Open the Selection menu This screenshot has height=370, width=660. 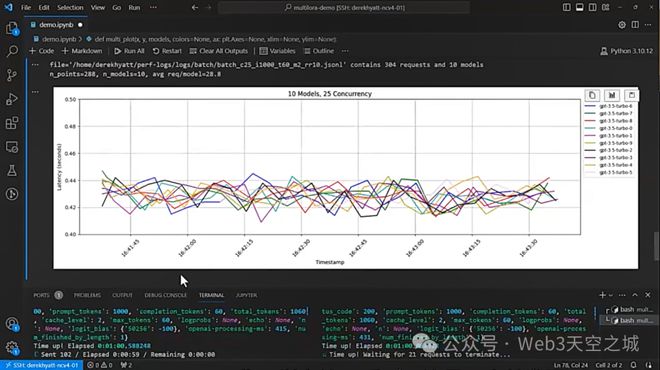[x=70, y=8]
